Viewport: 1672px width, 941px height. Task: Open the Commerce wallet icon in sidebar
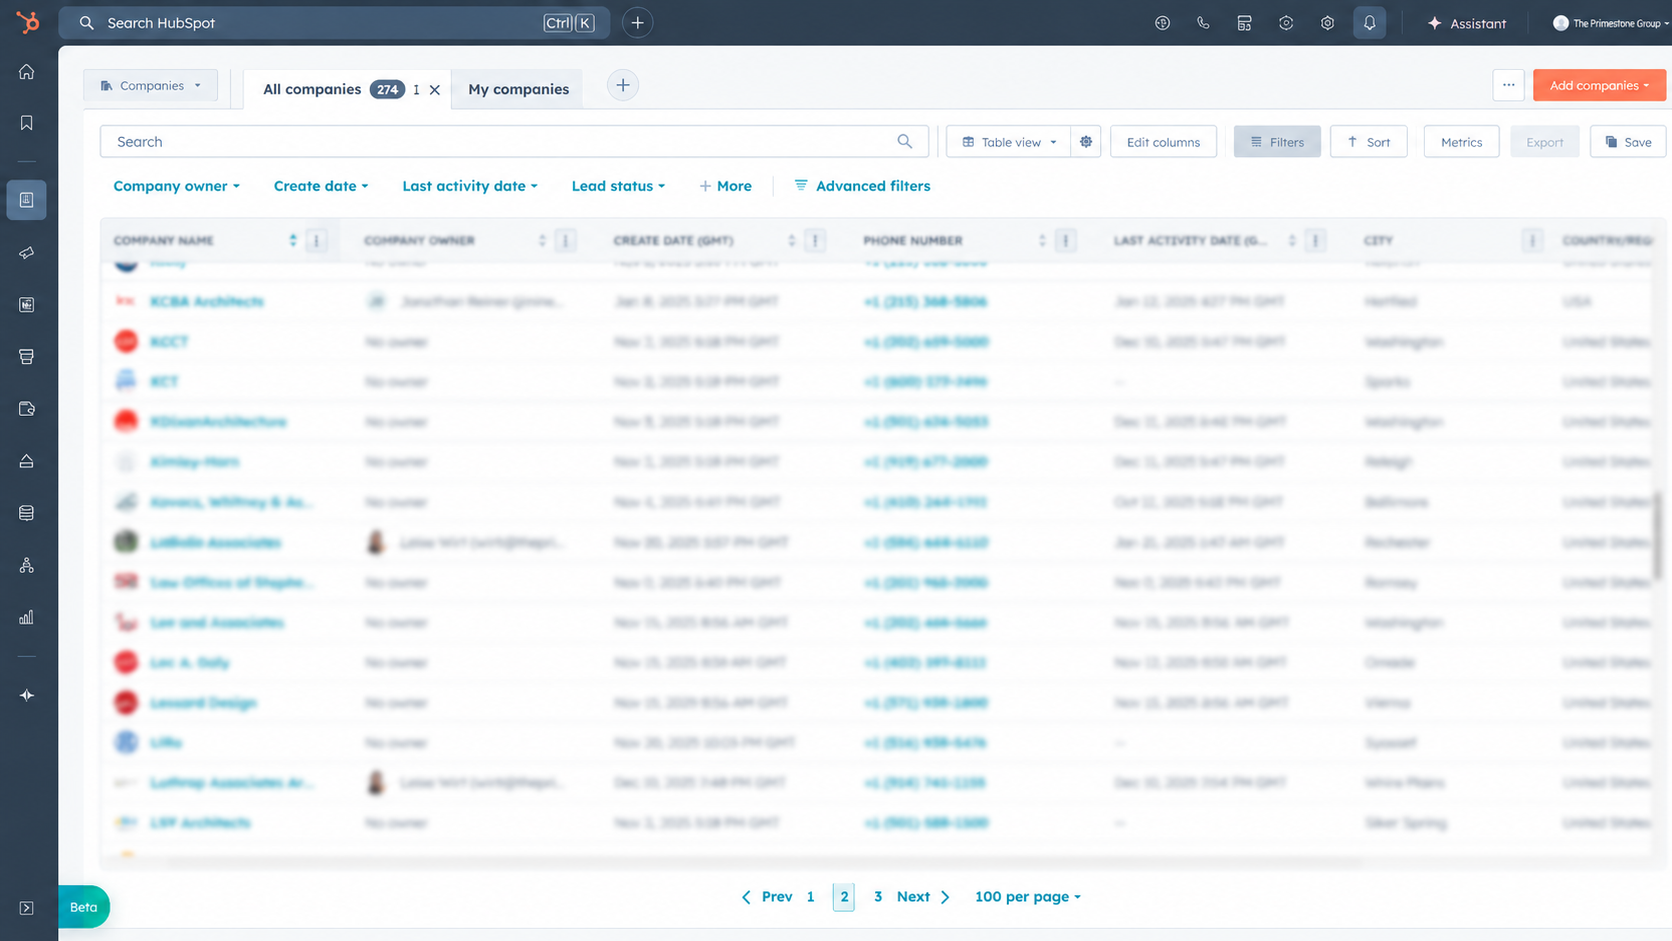27,409
